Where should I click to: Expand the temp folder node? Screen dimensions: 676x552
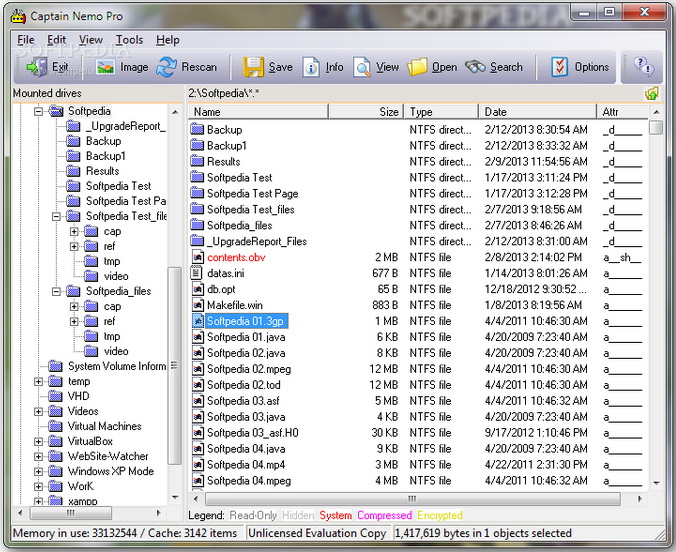point(38,382)
